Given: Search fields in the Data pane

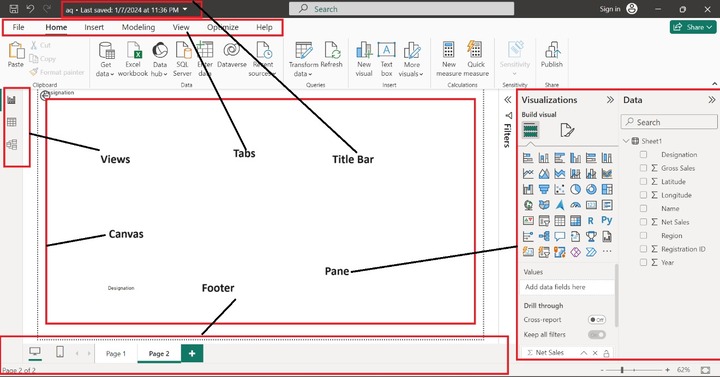Looking at the screenshot, I should tap(669, 122).
